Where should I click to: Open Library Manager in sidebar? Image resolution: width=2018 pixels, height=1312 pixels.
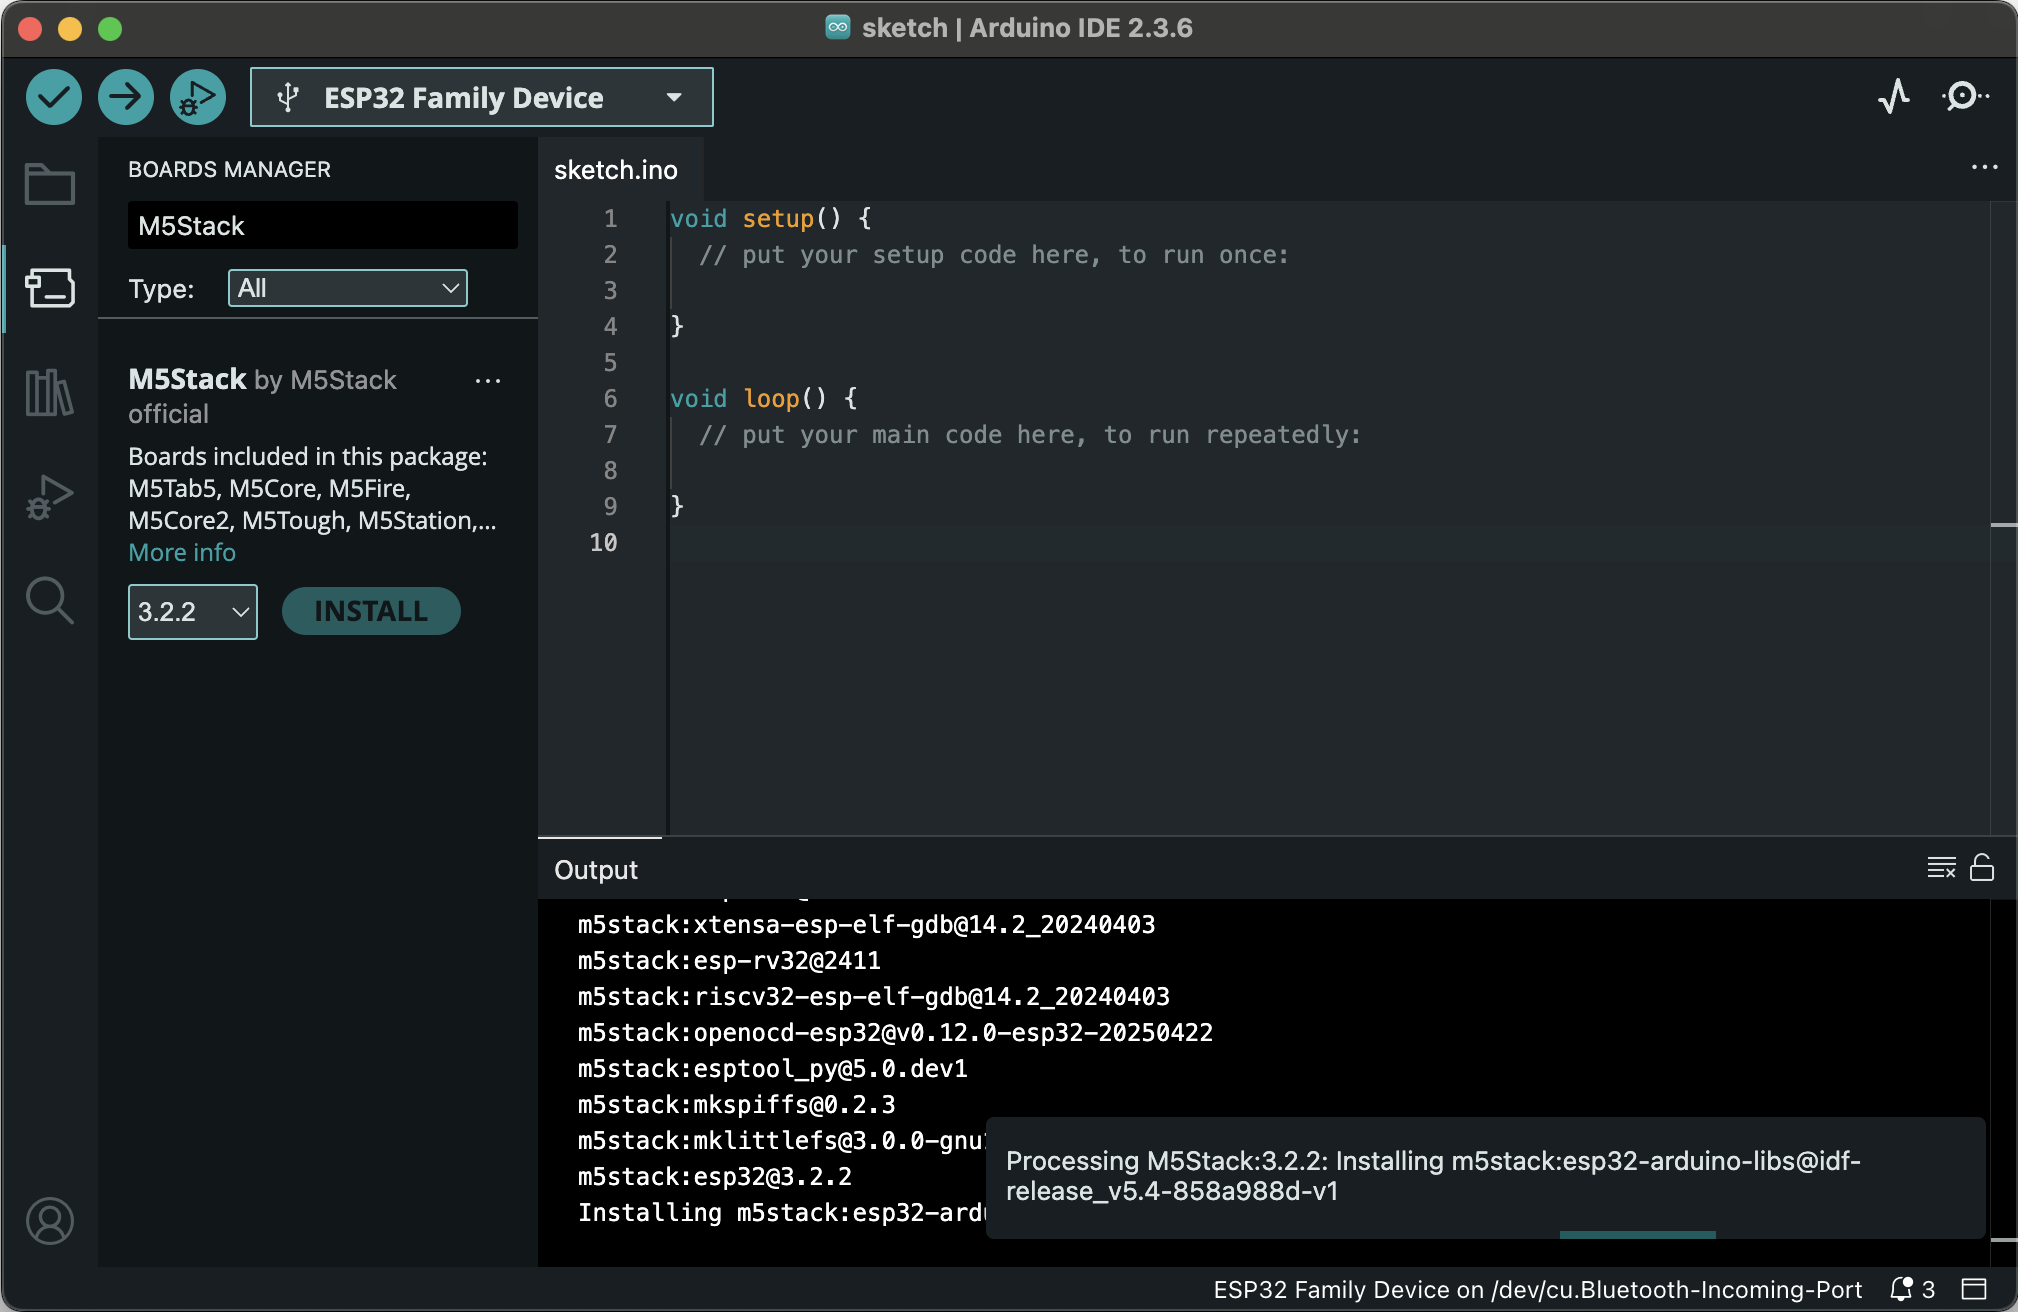click(x=49, y=392)
